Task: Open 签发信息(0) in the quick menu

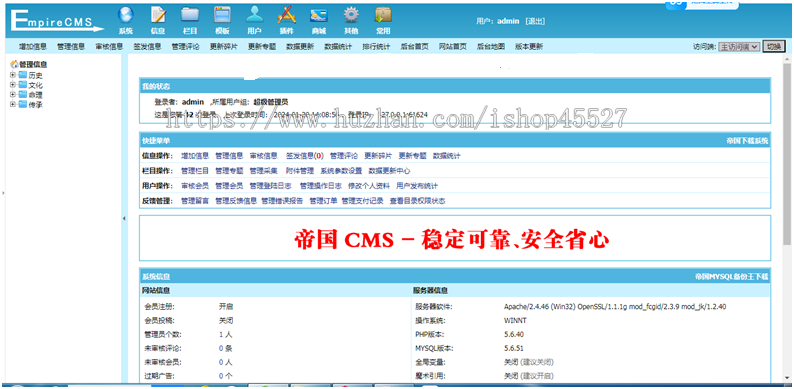Action: point(304,156)
